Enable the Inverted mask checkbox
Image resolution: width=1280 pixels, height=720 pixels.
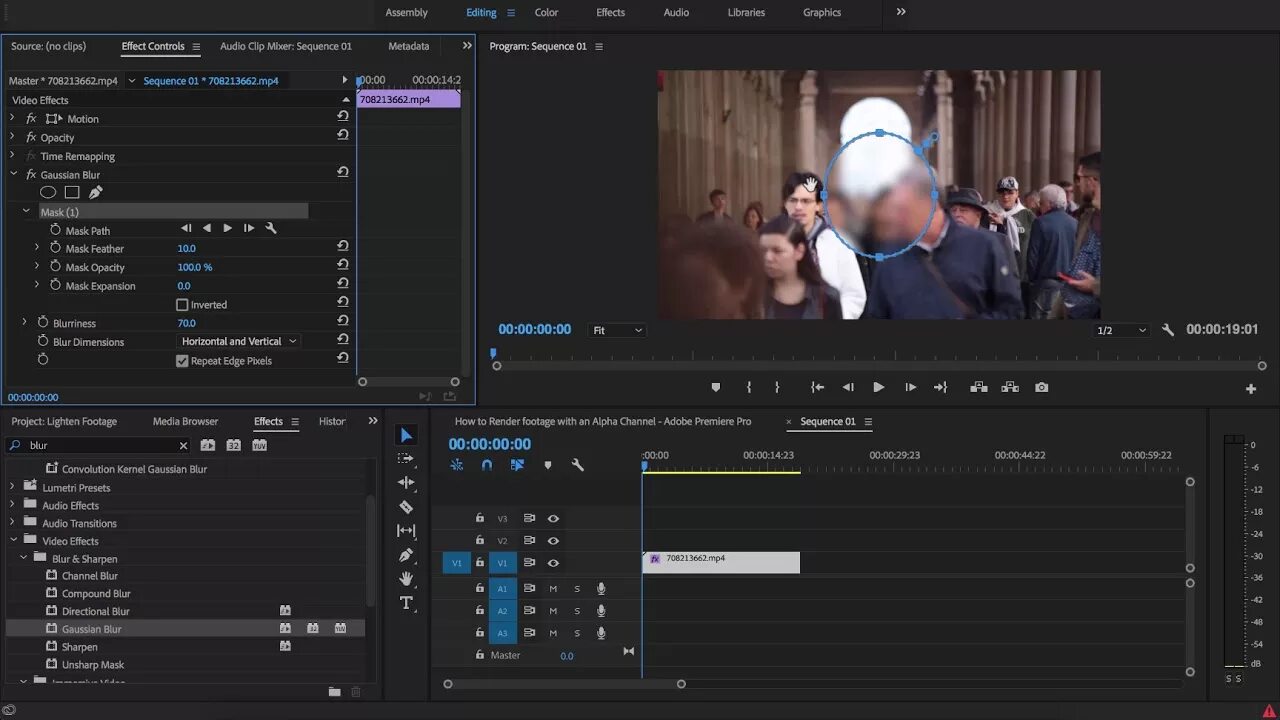click(x=182, y=305)
